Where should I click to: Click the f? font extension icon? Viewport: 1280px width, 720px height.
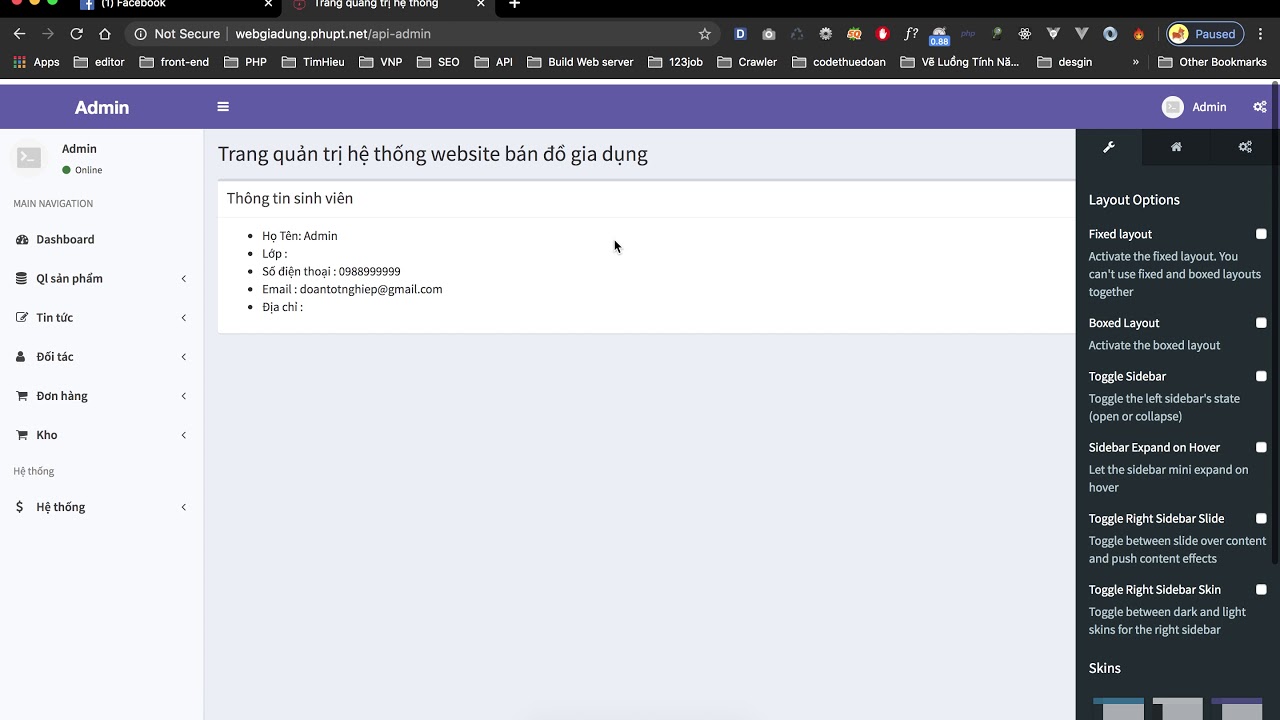(911, 34)
